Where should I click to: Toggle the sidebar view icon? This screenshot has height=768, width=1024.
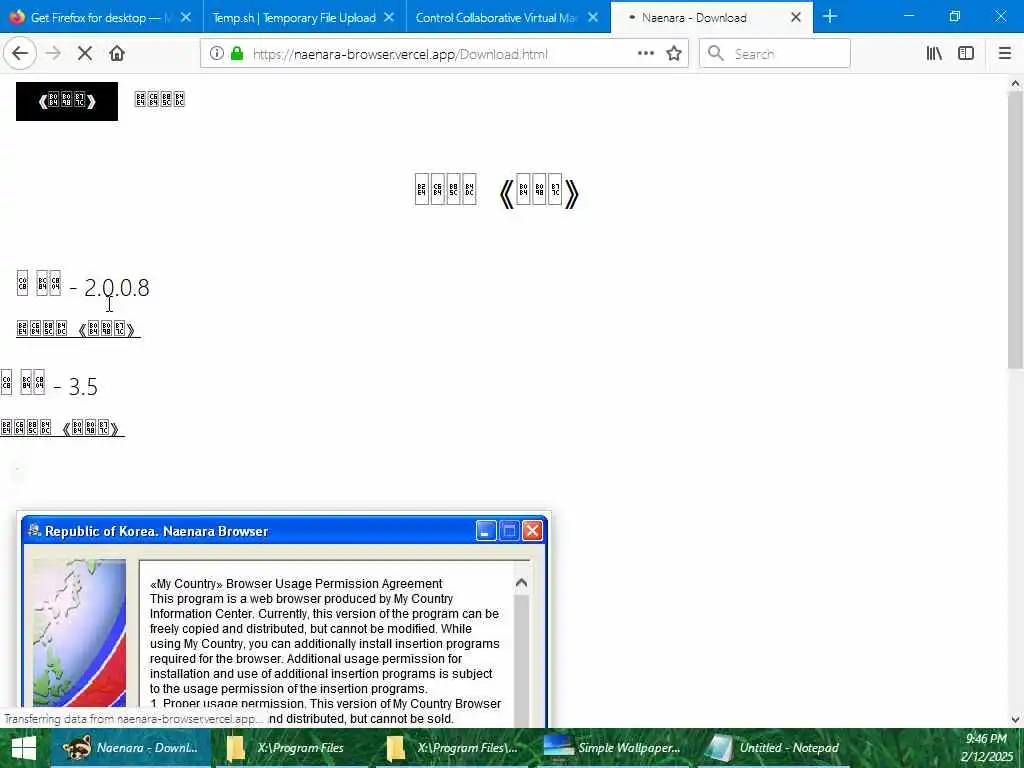966,54
